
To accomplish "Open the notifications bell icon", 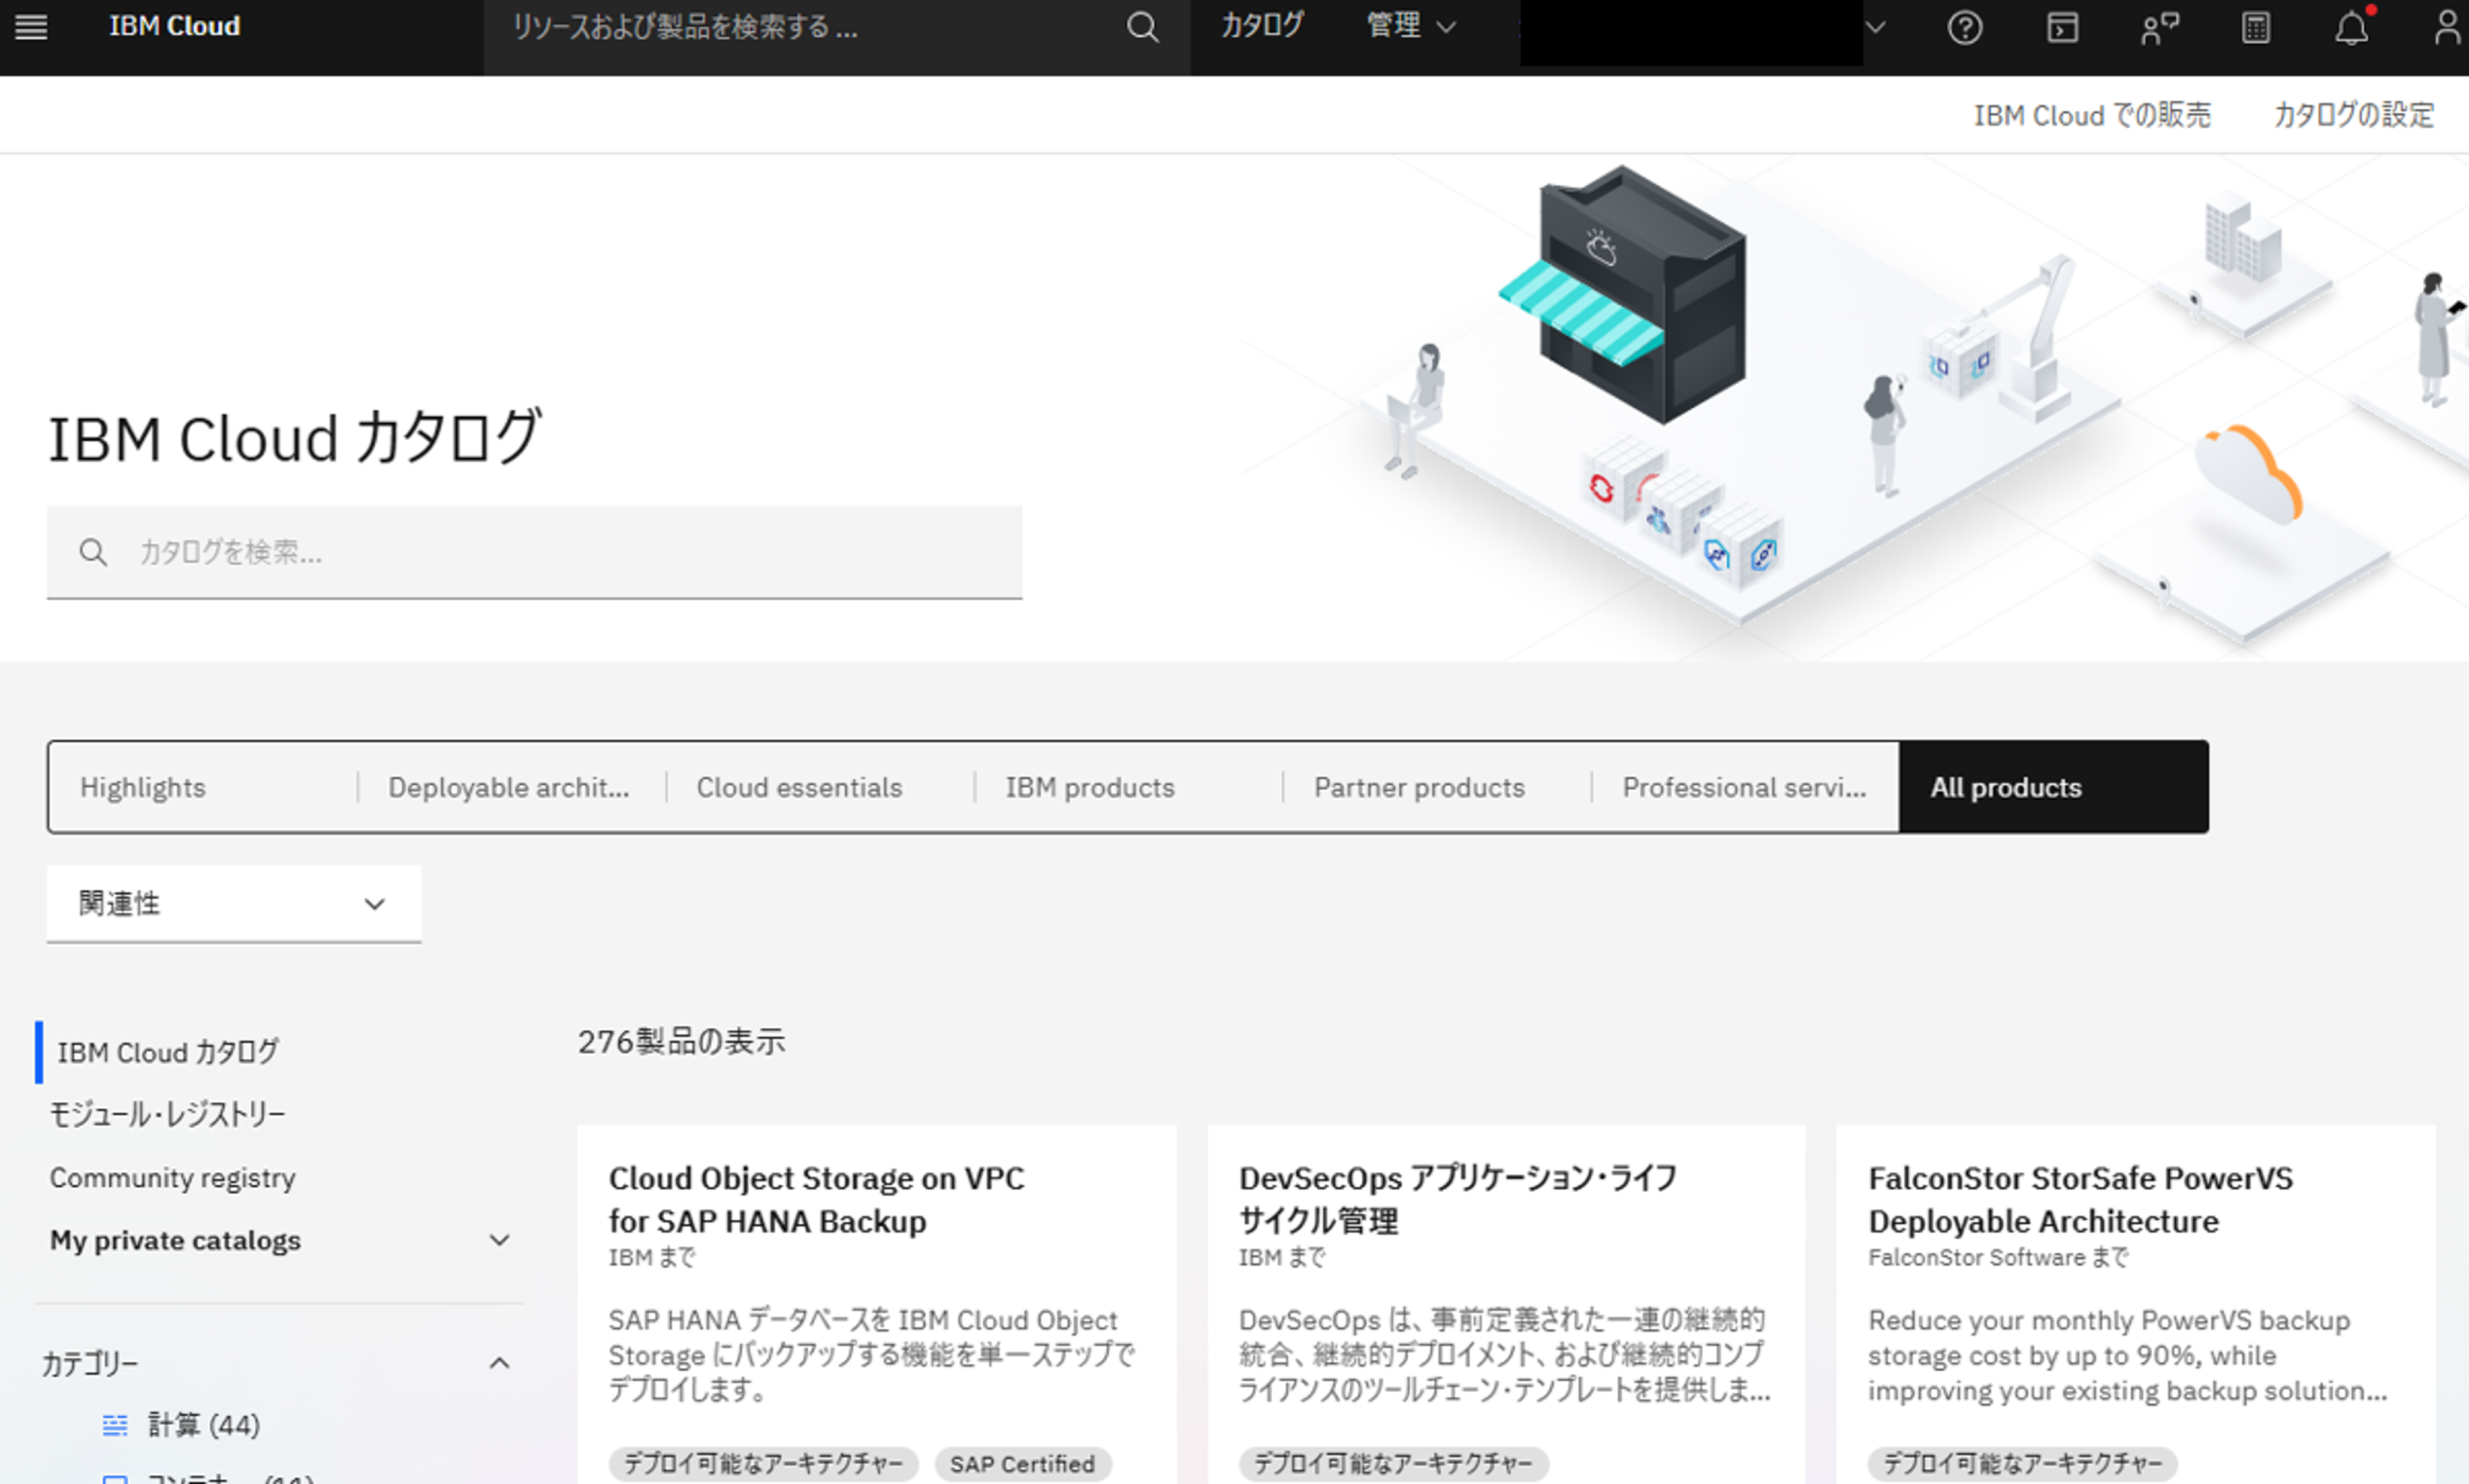I will 2351,27.
